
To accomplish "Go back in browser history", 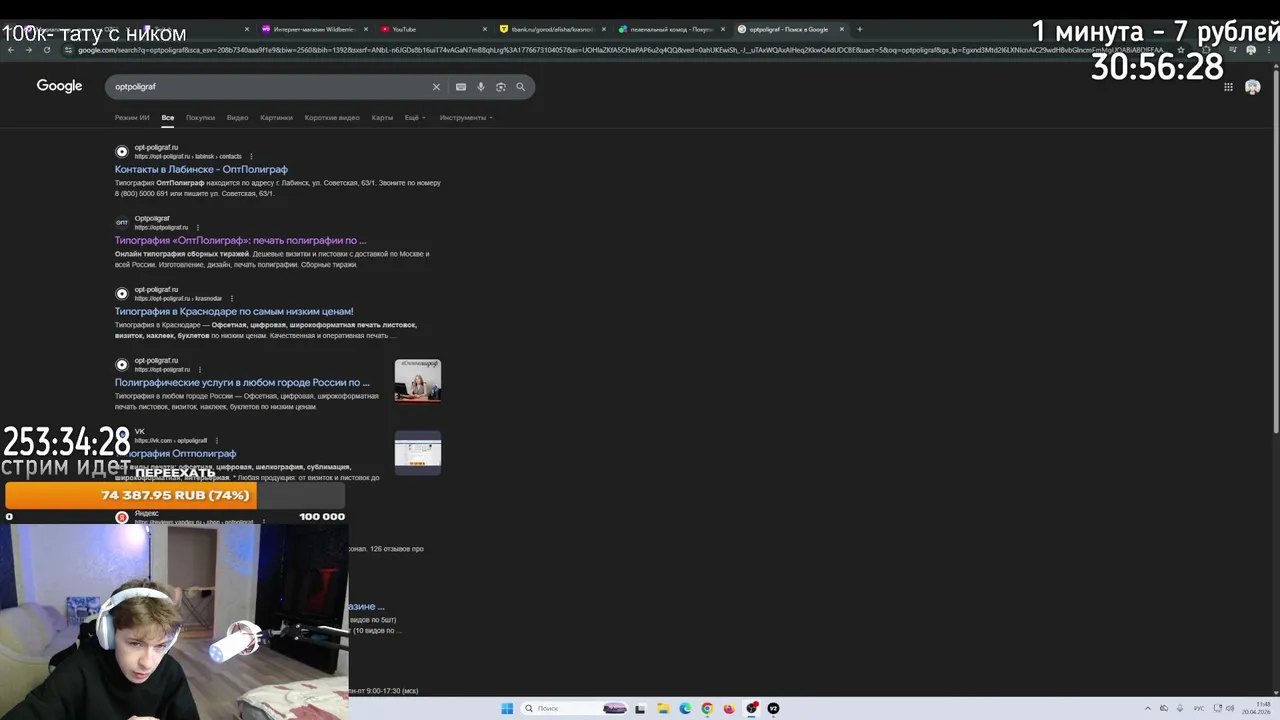I will click(10, 50).
